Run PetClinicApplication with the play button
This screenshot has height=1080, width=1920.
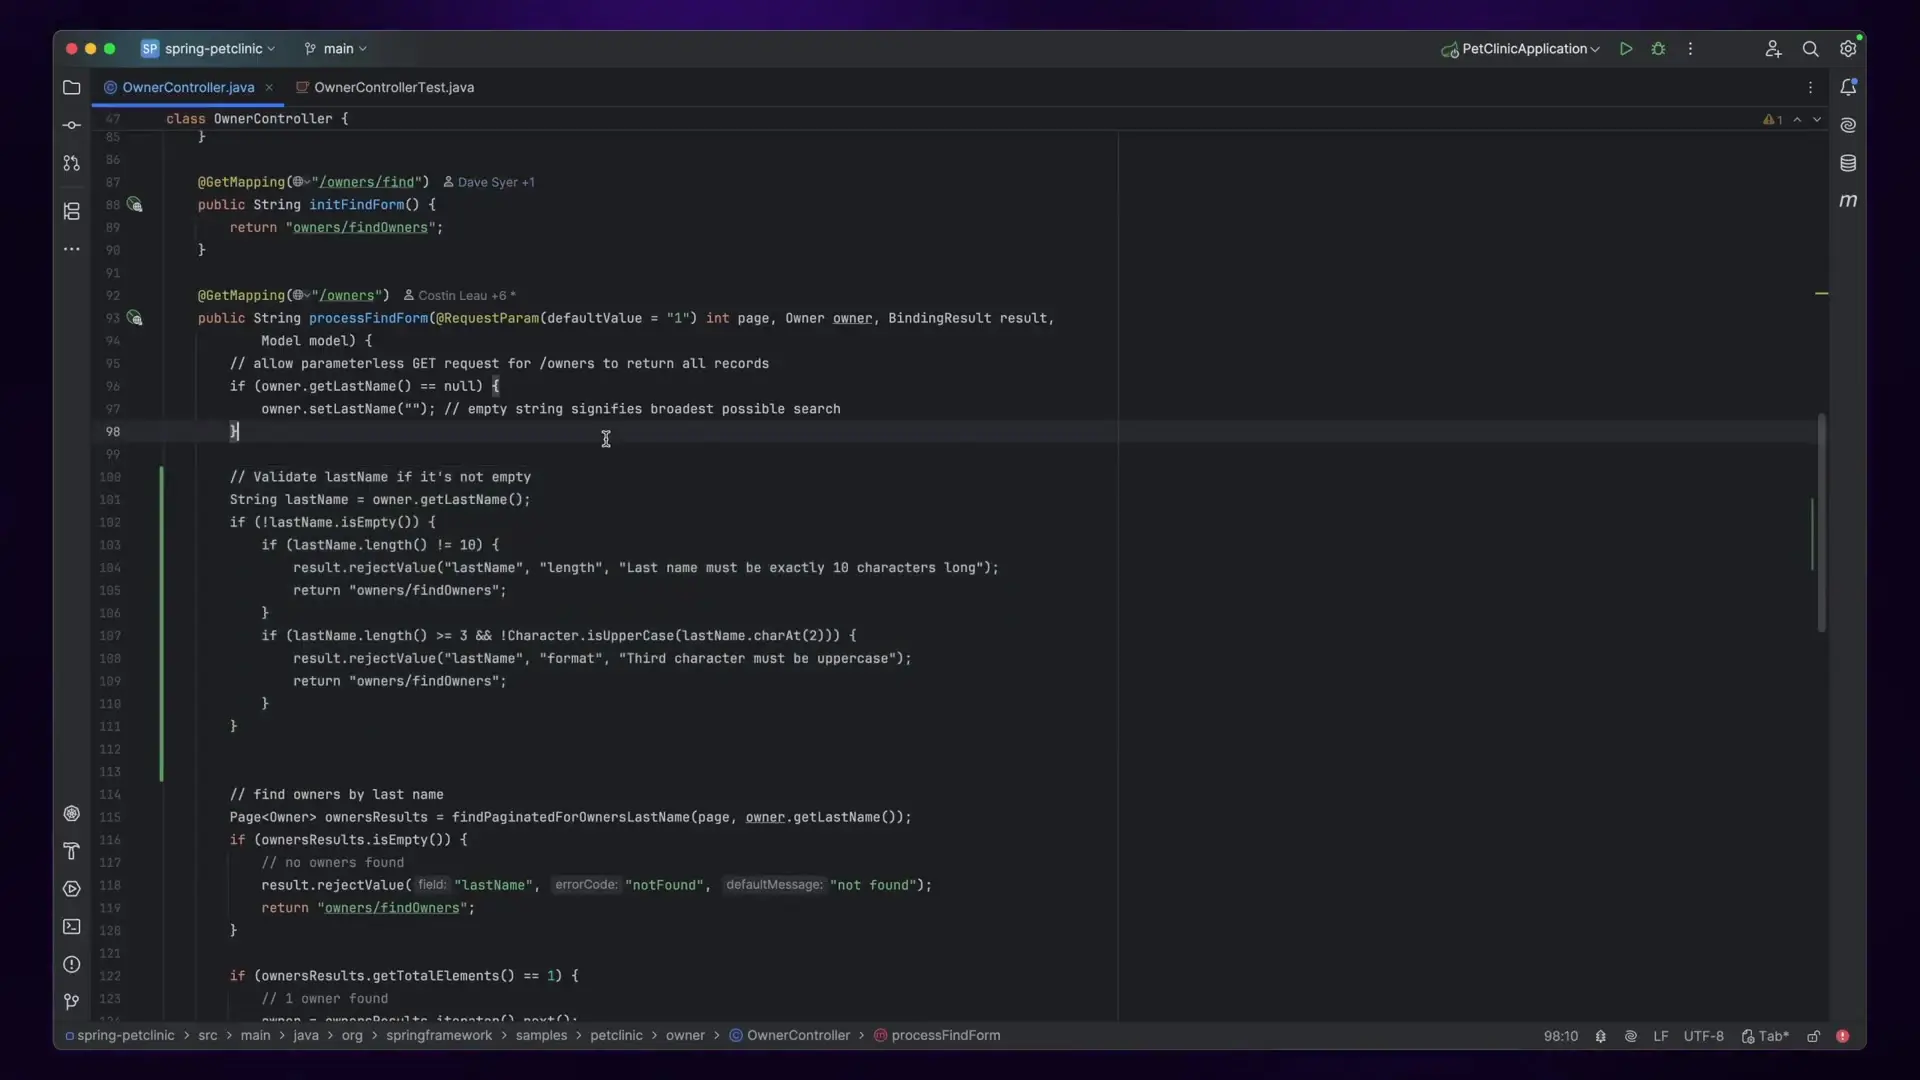[1626, 48]
